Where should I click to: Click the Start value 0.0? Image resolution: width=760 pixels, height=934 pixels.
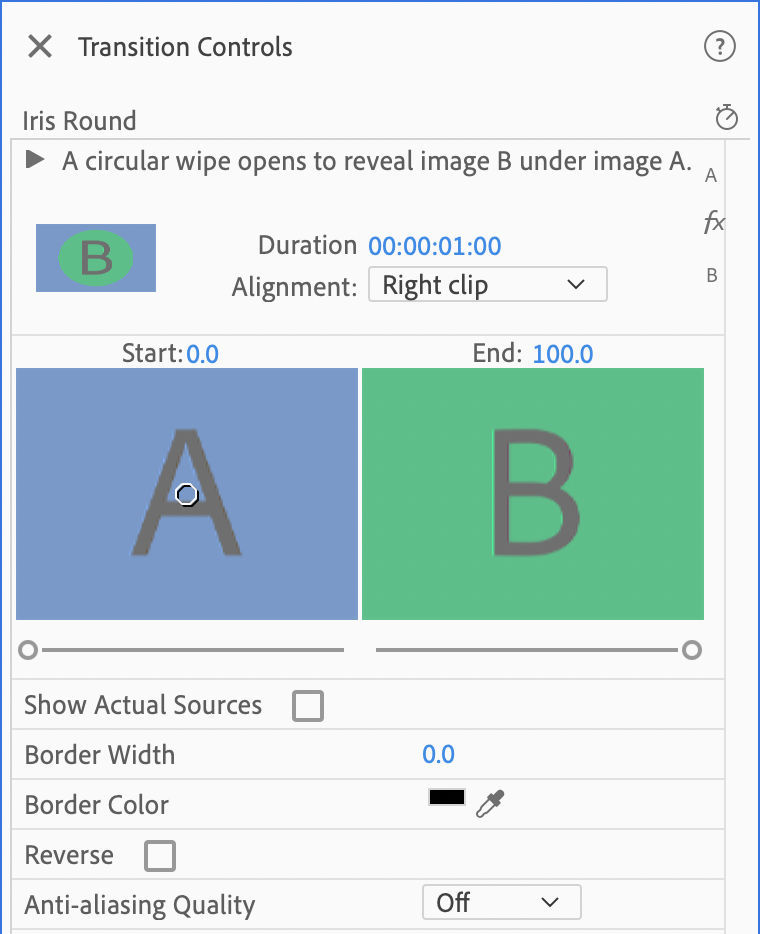[x=202, y=353]
